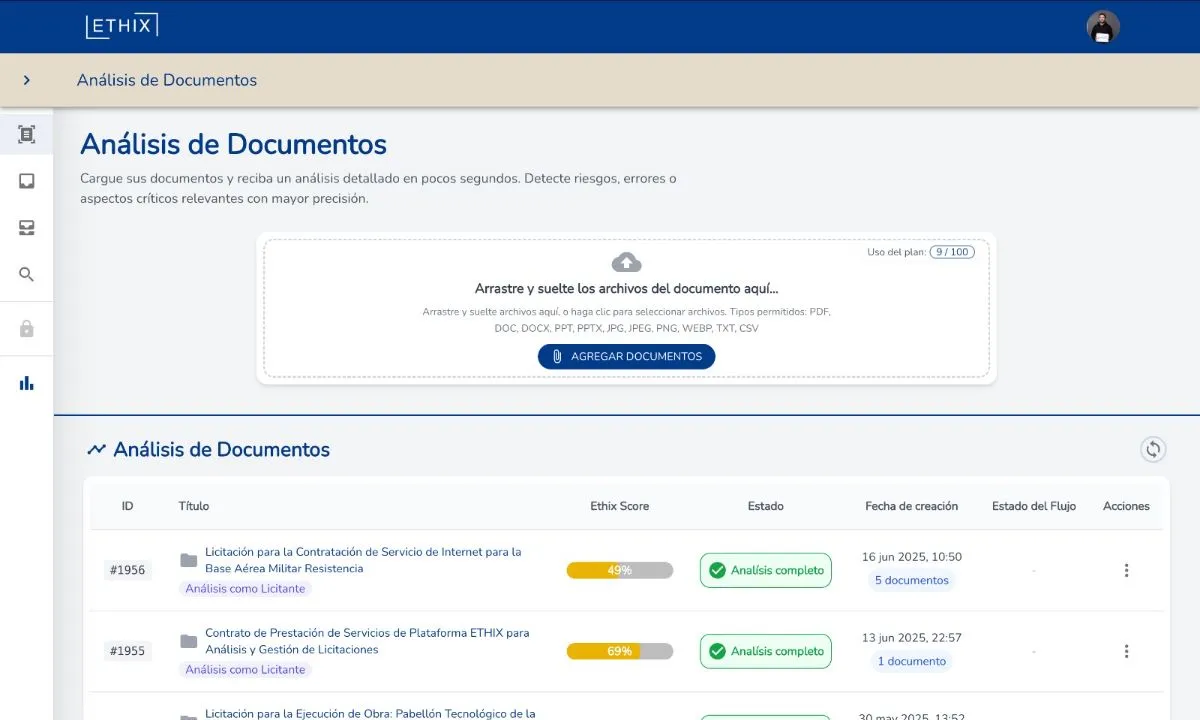Click the #1956 ID badge
Image resolution: width=1200 pixels, height=720 pixels.
(128, 570)
